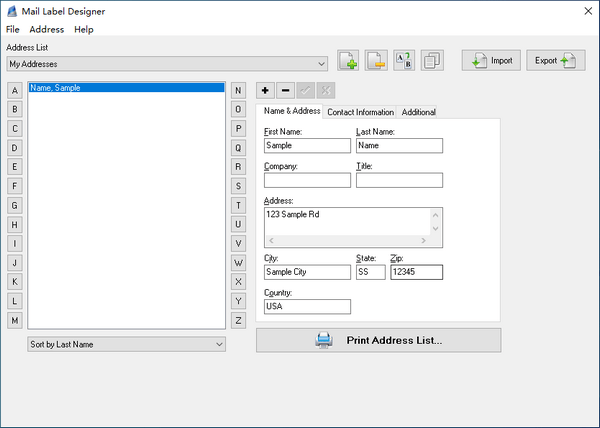Click the Address field horizontal scrollbar
The width and height of the screenshot is (600, 428).
345,241
